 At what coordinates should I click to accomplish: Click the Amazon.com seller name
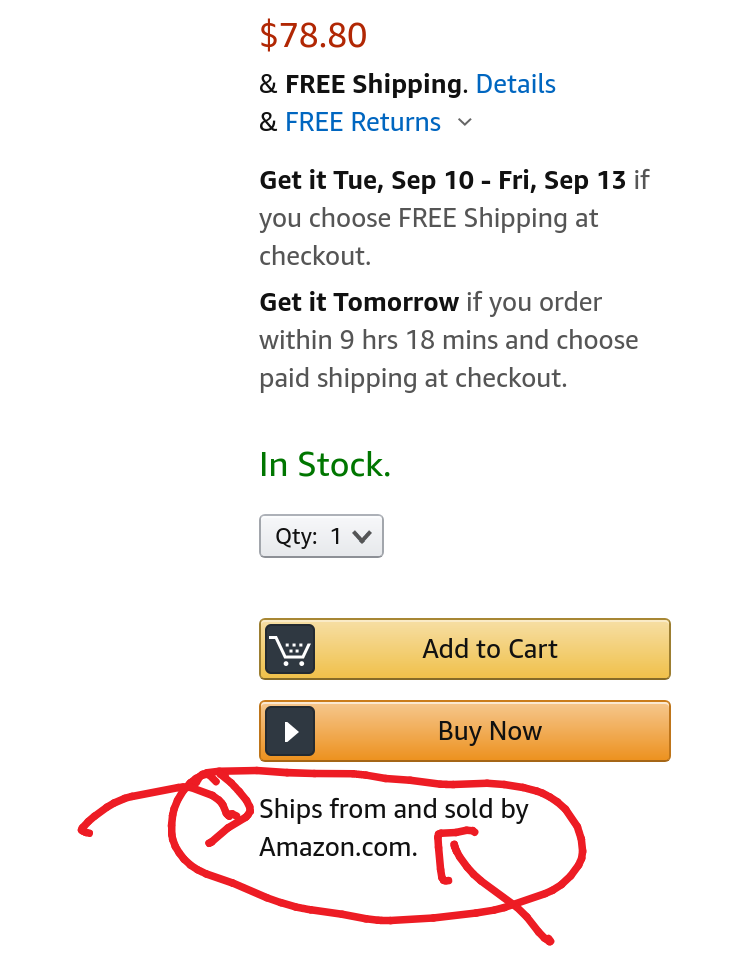pos(338,847)
